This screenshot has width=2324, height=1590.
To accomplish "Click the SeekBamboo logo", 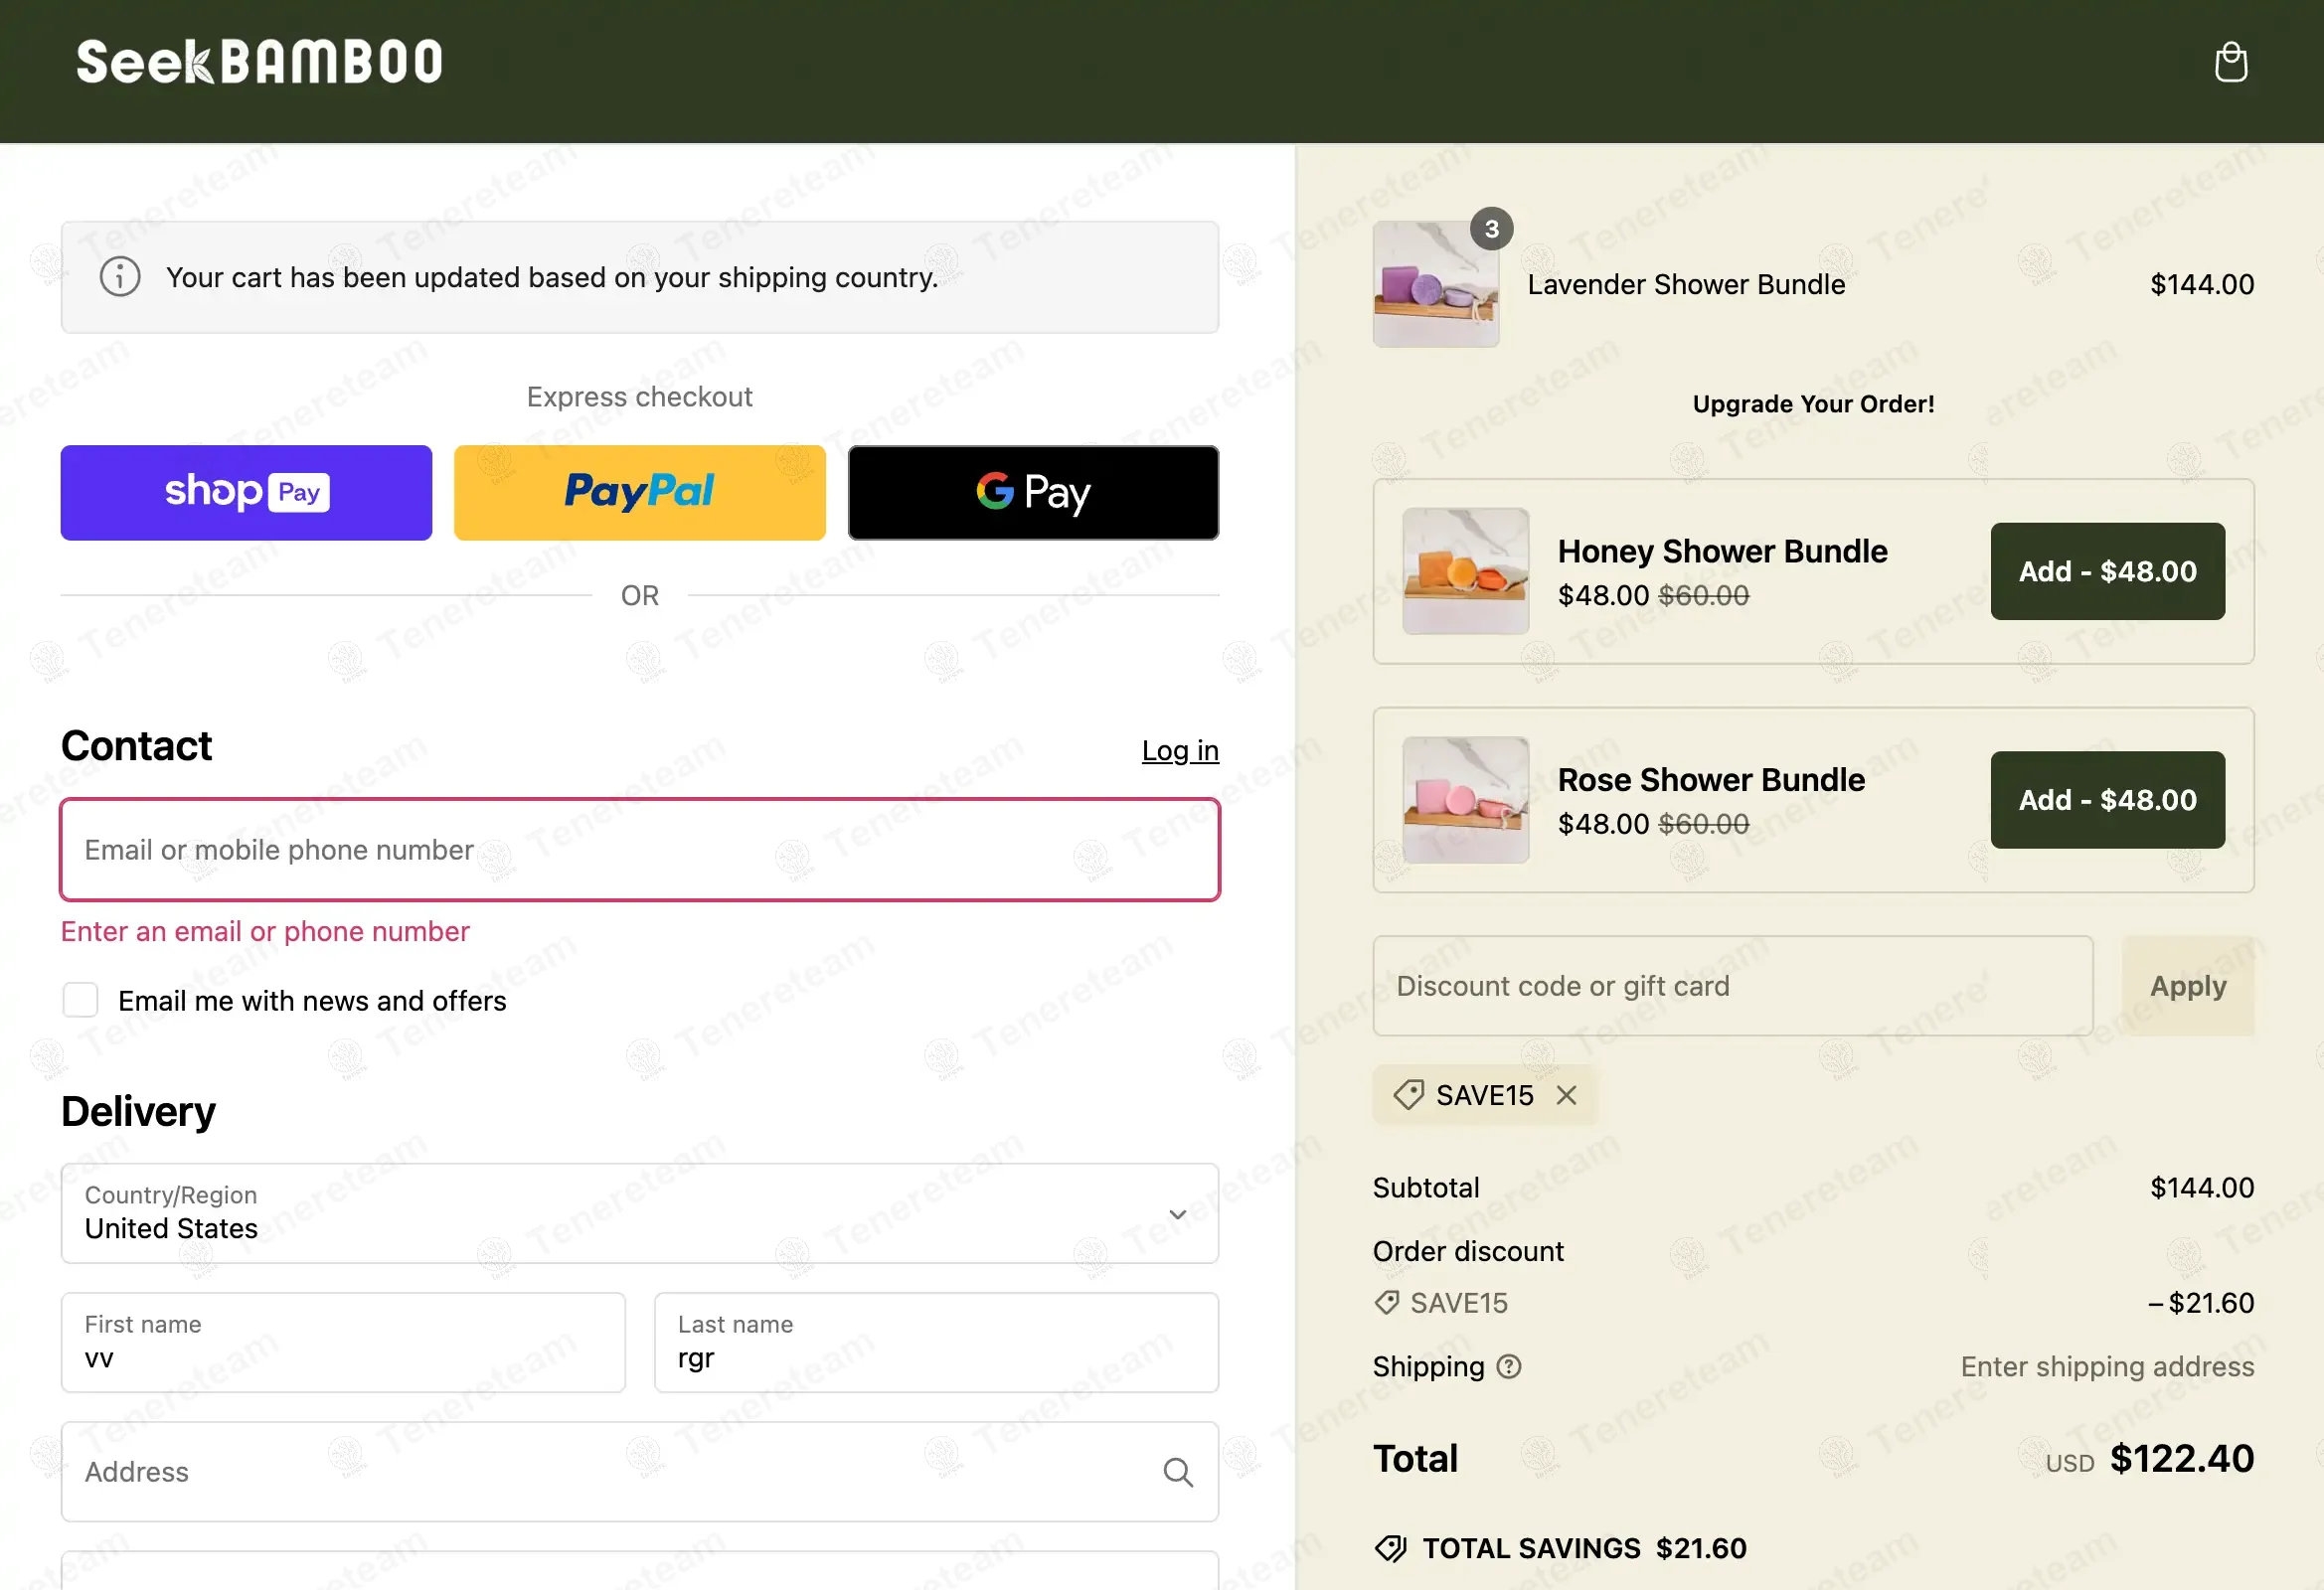I will click(x=259, y=62).
